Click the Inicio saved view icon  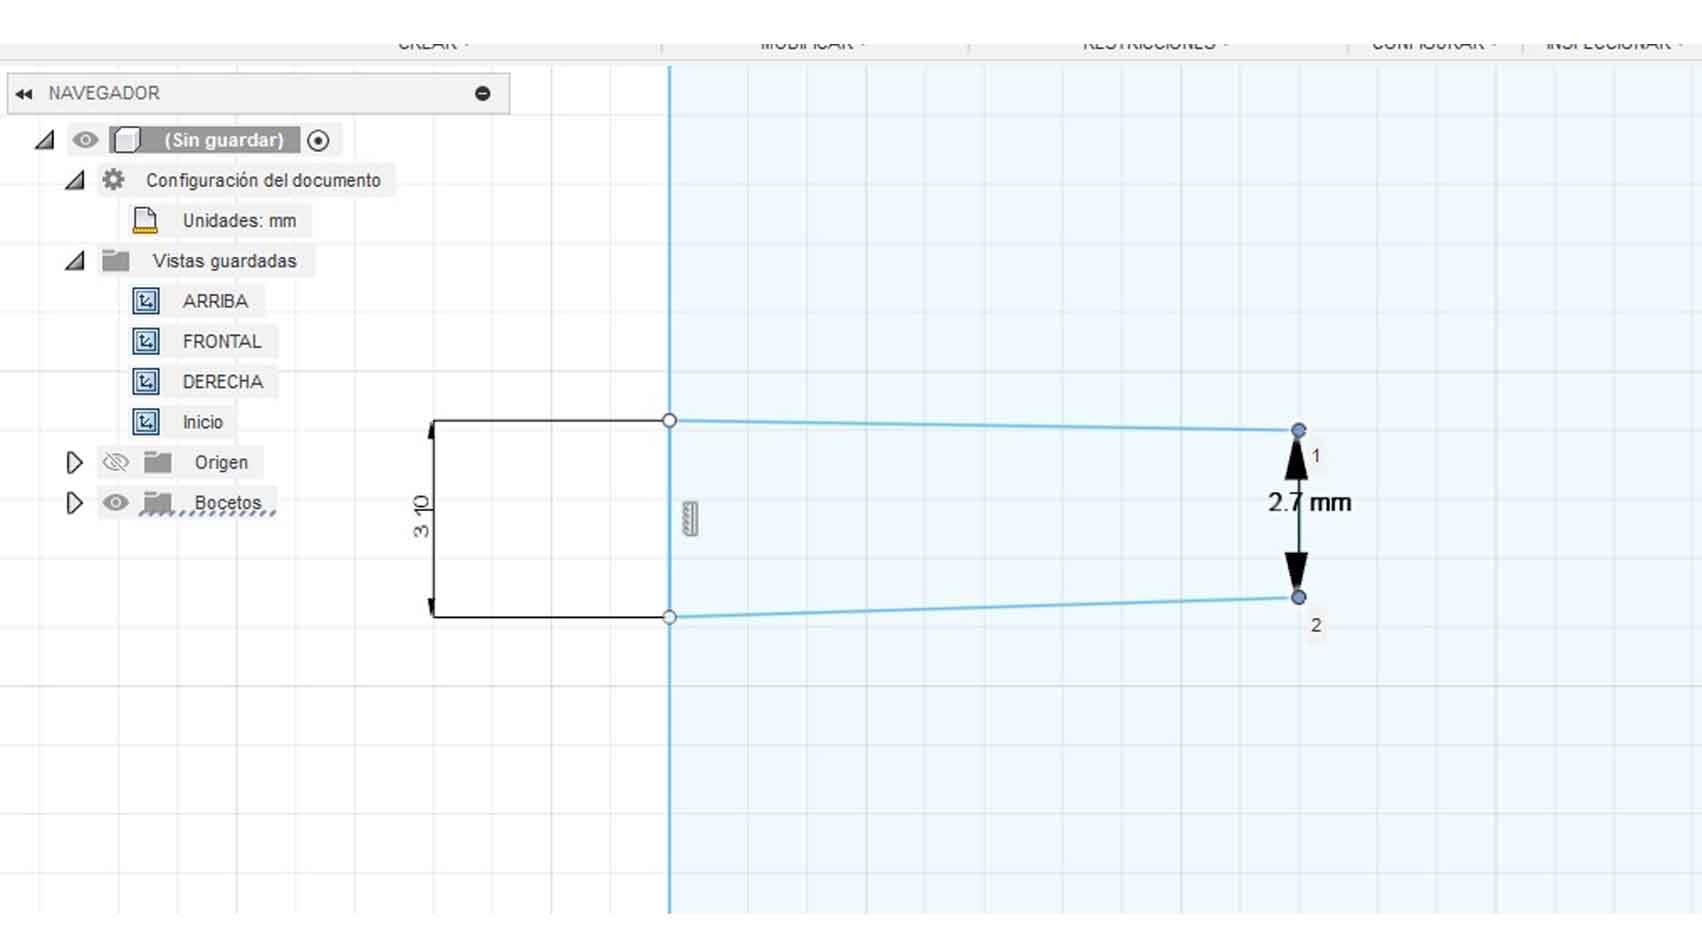(146, 422)
